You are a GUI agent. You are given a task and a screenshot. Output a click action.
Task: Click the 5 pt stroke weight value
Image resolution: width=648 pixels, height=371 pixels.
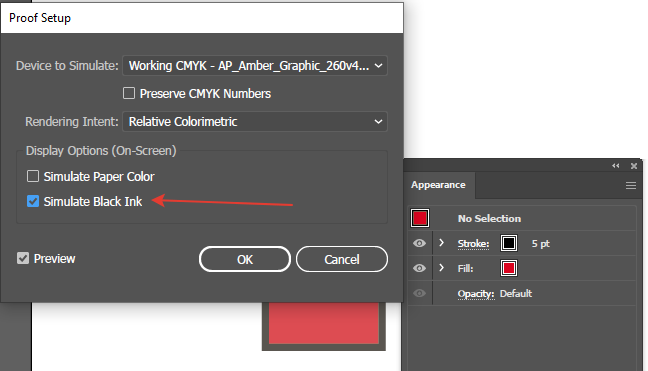tap(540, 244)
